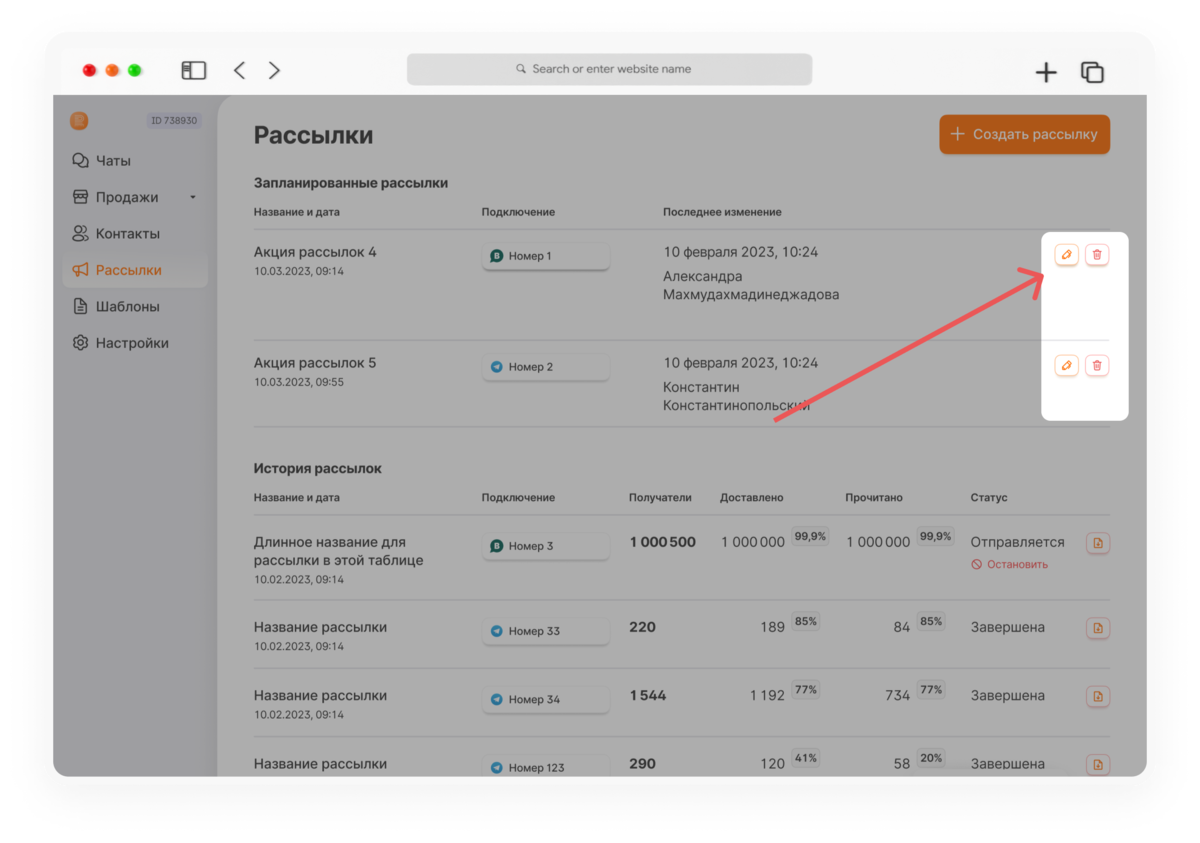1200x843 pixels.
Task: Click the ID 738930 badge
Action: click(175, 121)
